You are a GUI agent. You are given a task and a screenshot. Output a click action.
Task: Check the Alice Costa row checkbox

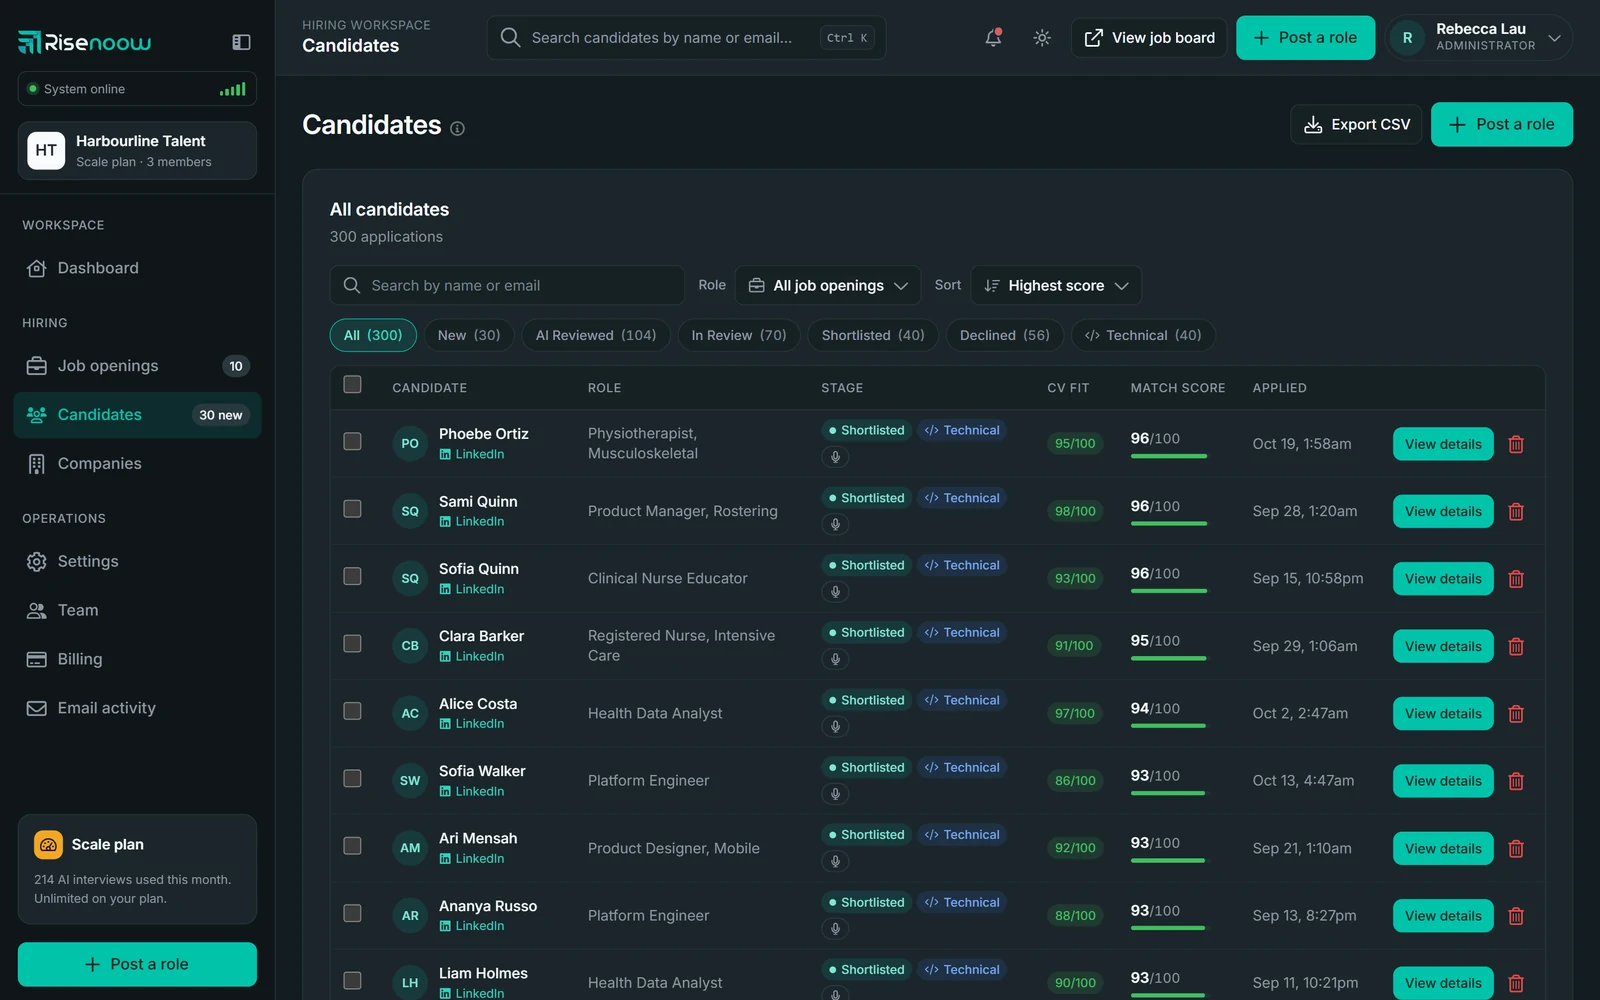click(352, 711)
